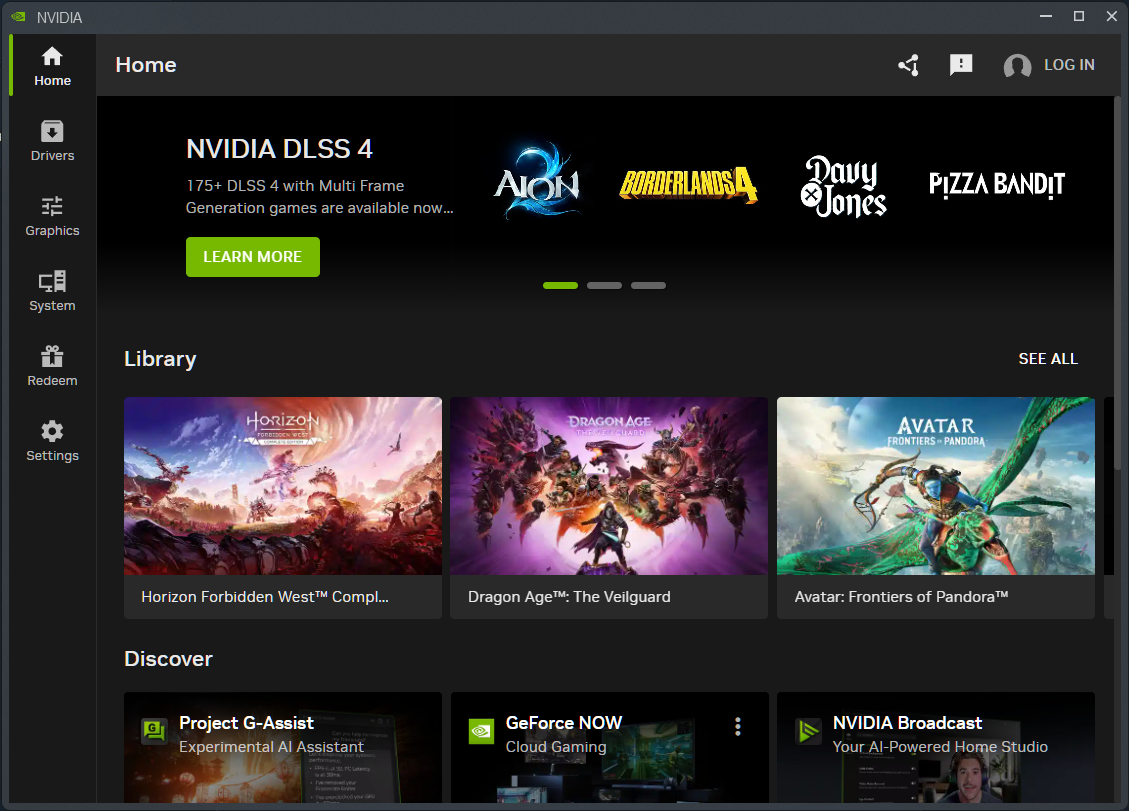Open the Redeem gift page
This screenshot has height=811, width=1129.
[53, 366]
